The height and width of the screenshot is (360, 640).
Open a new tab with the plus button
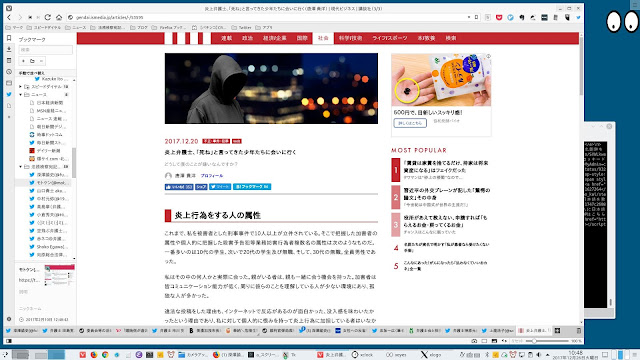point(557,331)
